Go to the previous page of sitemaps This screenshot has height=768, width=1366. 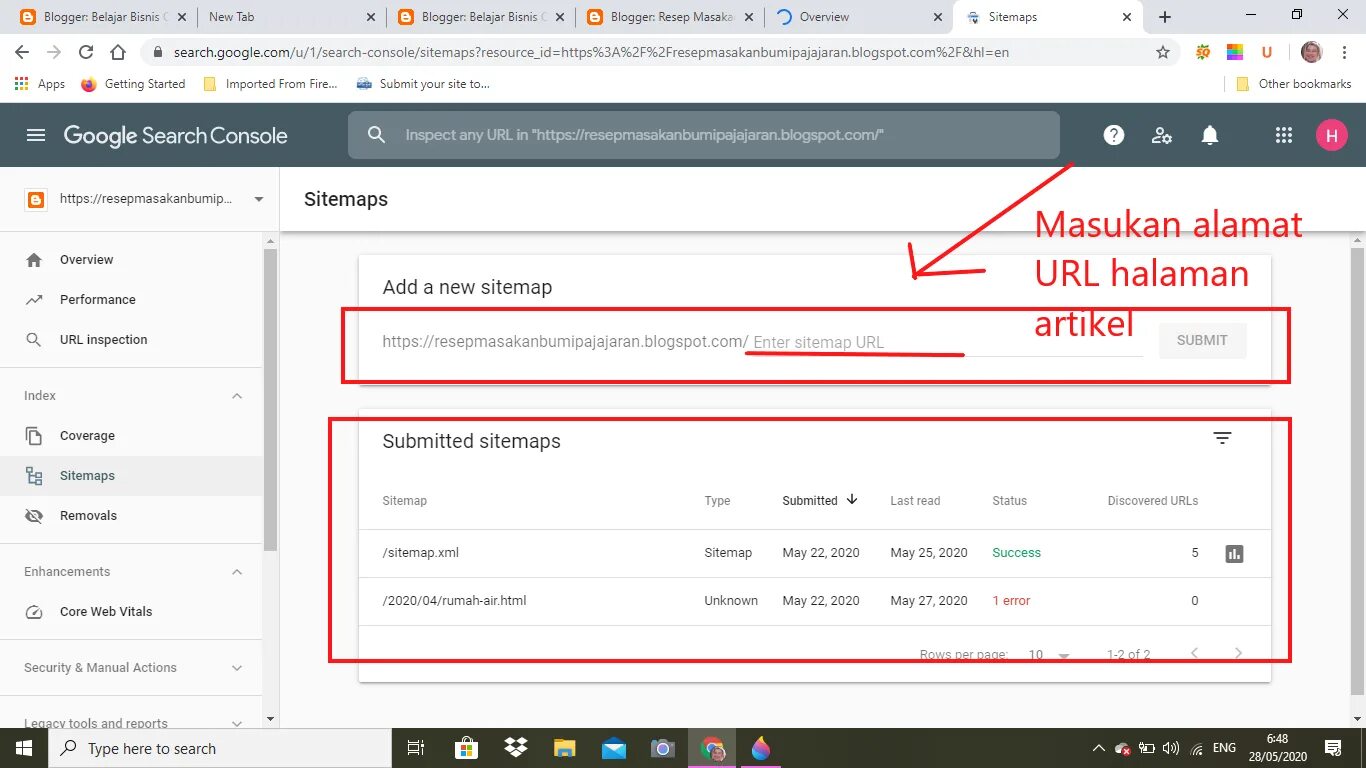[x=1194, y=654]
